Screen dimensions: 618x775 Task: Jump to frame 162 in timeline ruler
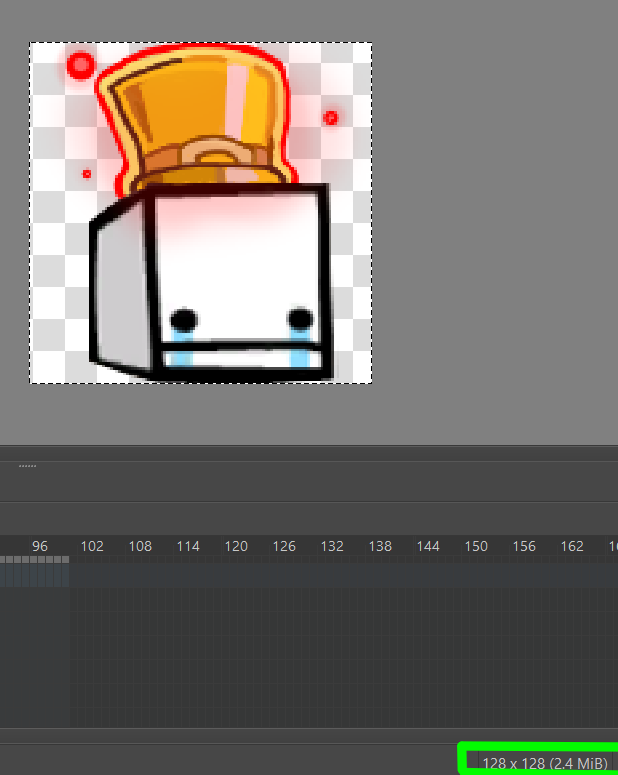572,546
